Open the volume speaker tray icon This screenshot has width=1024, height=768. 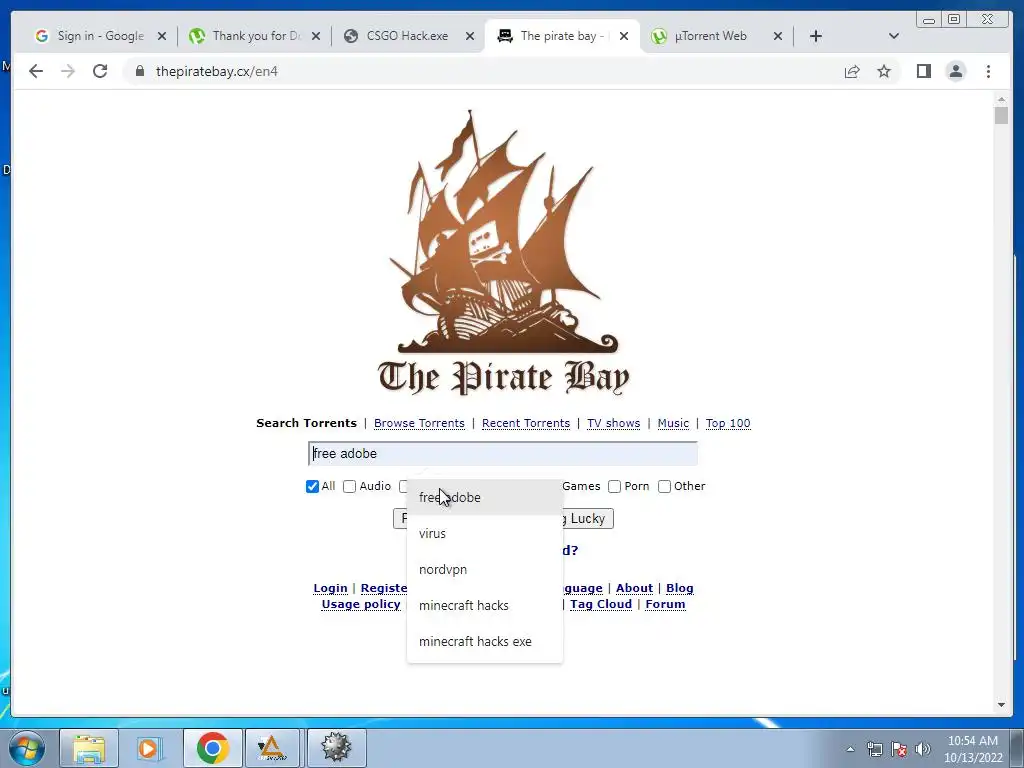point(923,749)
